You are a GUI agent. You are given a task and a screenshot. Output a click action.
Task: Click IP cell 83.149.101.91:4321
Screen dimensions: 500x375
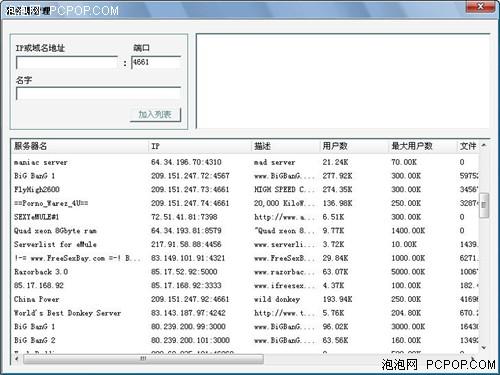[x=188, y=258]
